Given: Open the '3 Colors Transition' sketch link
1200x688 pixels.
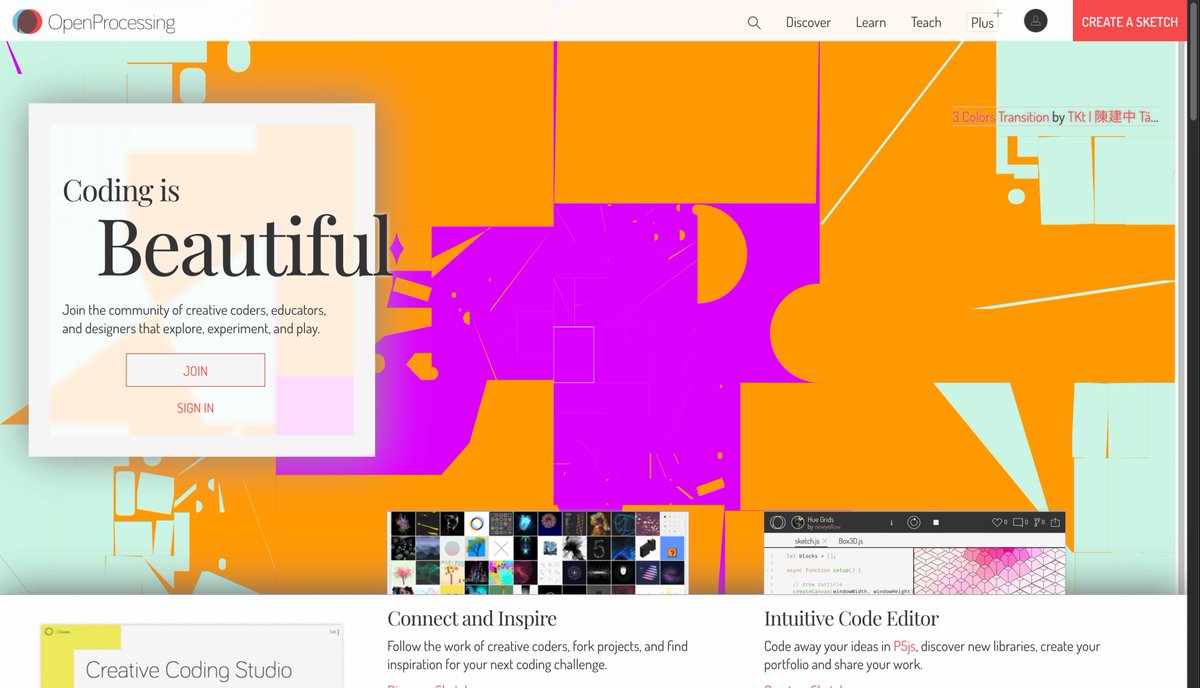Looking at the screenshot, I should [1000, 117].
